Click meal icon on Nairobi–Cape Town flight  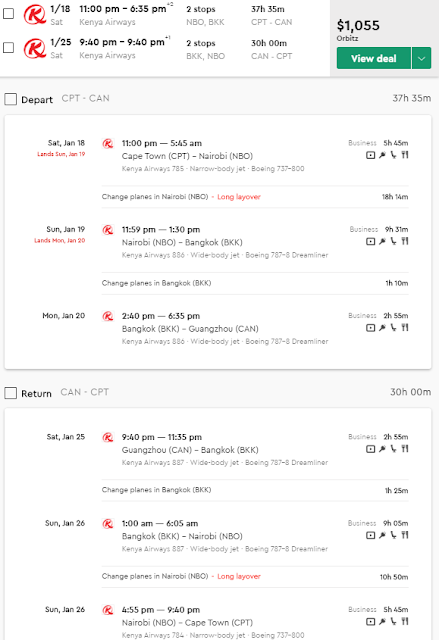405,621
